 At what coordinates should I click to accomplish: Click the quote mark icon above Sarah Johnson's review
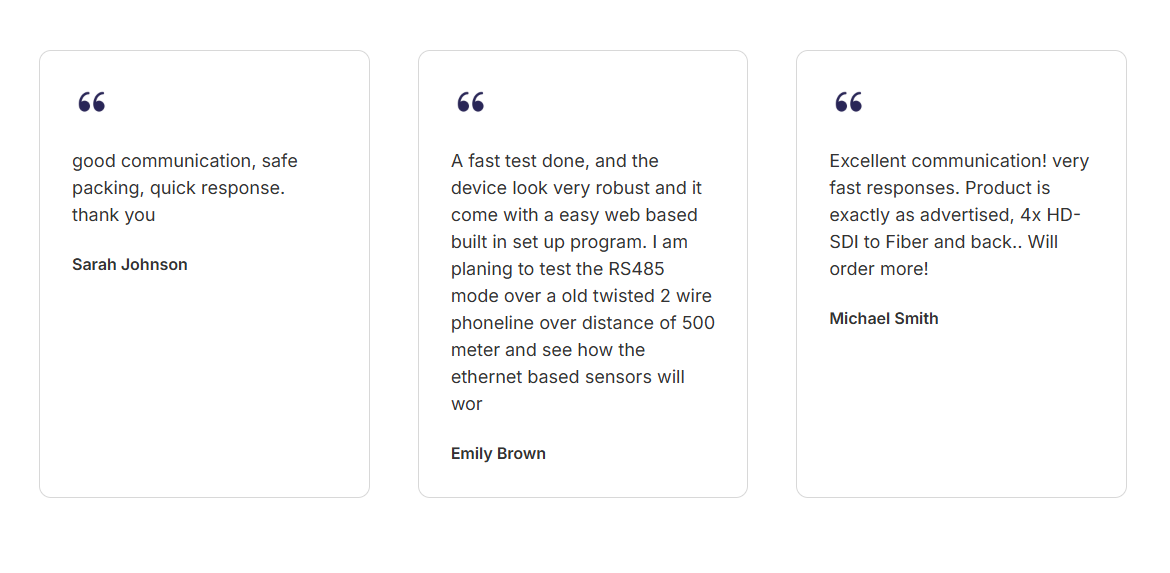[x=92, y=102]
